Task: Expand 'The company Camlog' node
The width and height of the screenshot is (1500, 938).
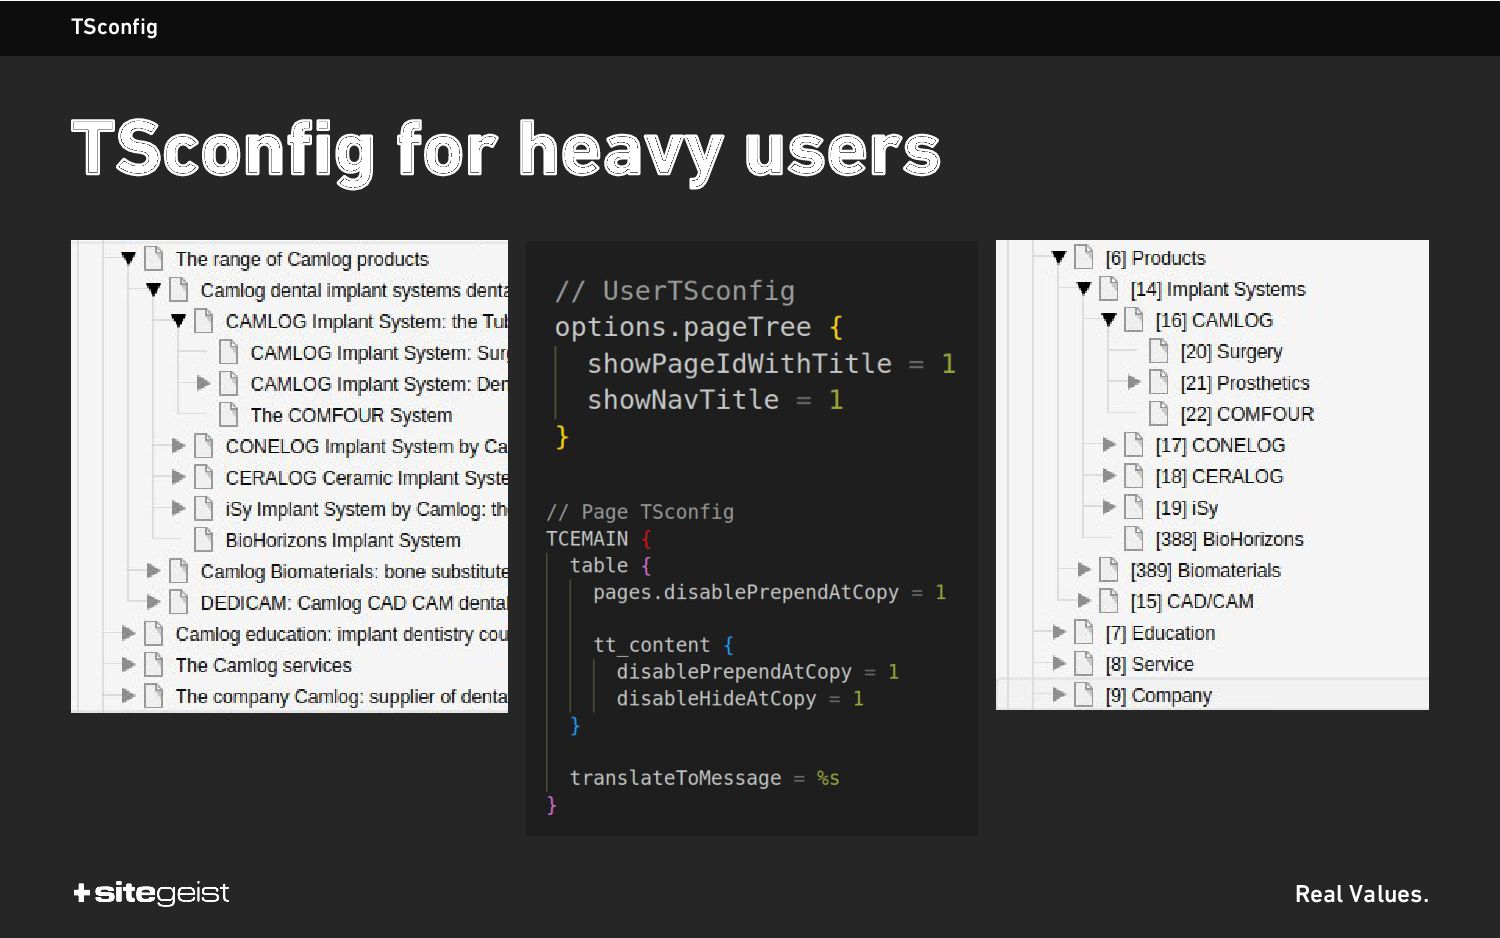Action: (x=128, y=695)
